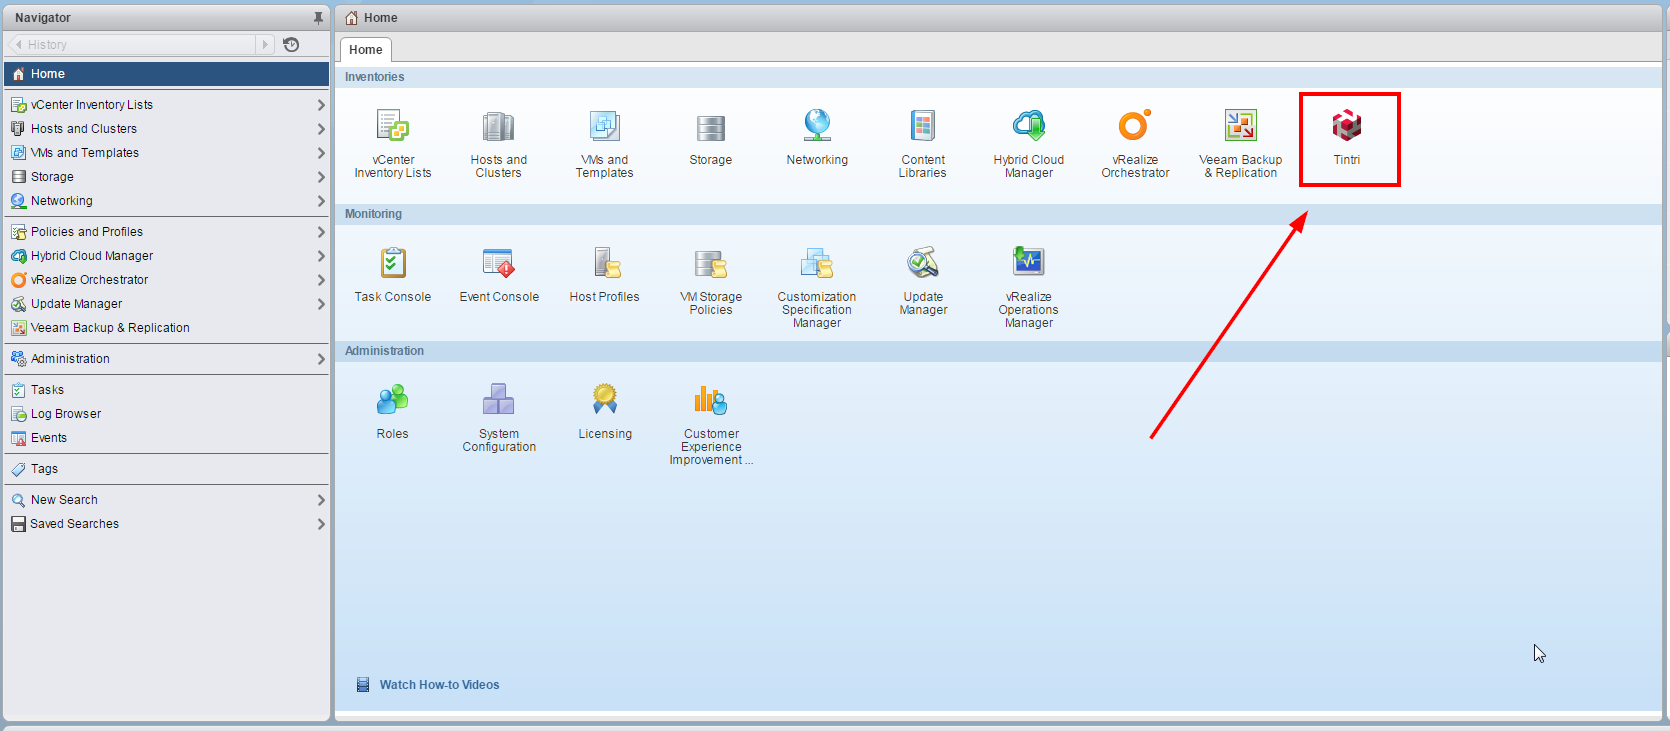Expand VMs and Templates chevron in Navigator

[x=321, y=153]
